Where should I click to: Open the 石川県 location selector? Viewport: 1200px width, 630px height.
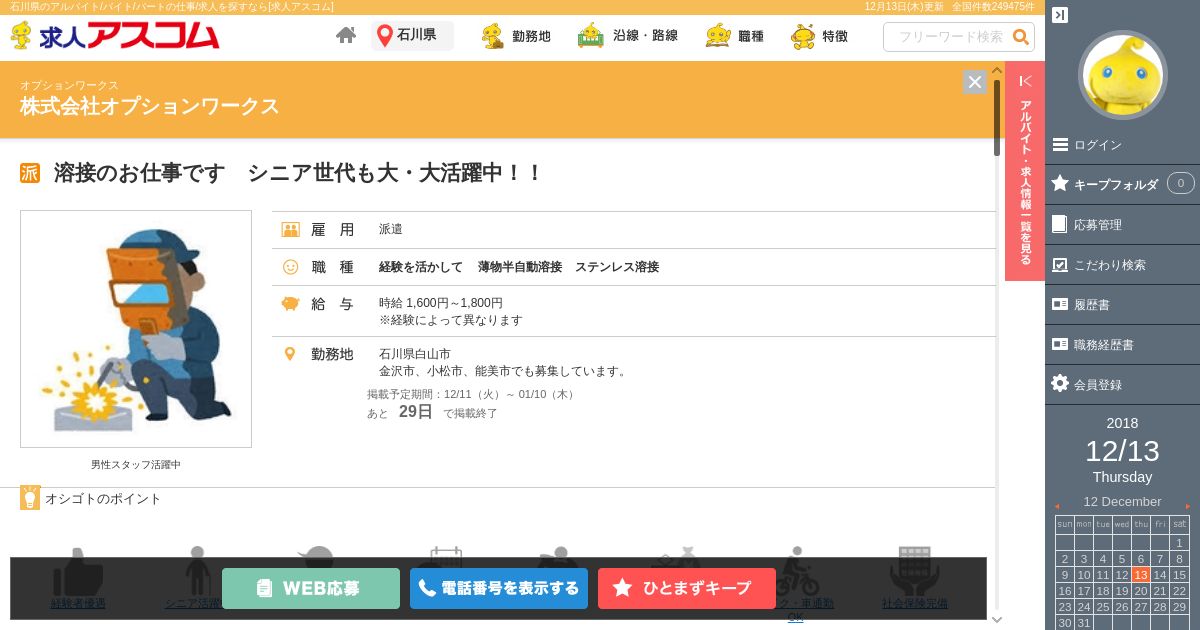point(412,36)
